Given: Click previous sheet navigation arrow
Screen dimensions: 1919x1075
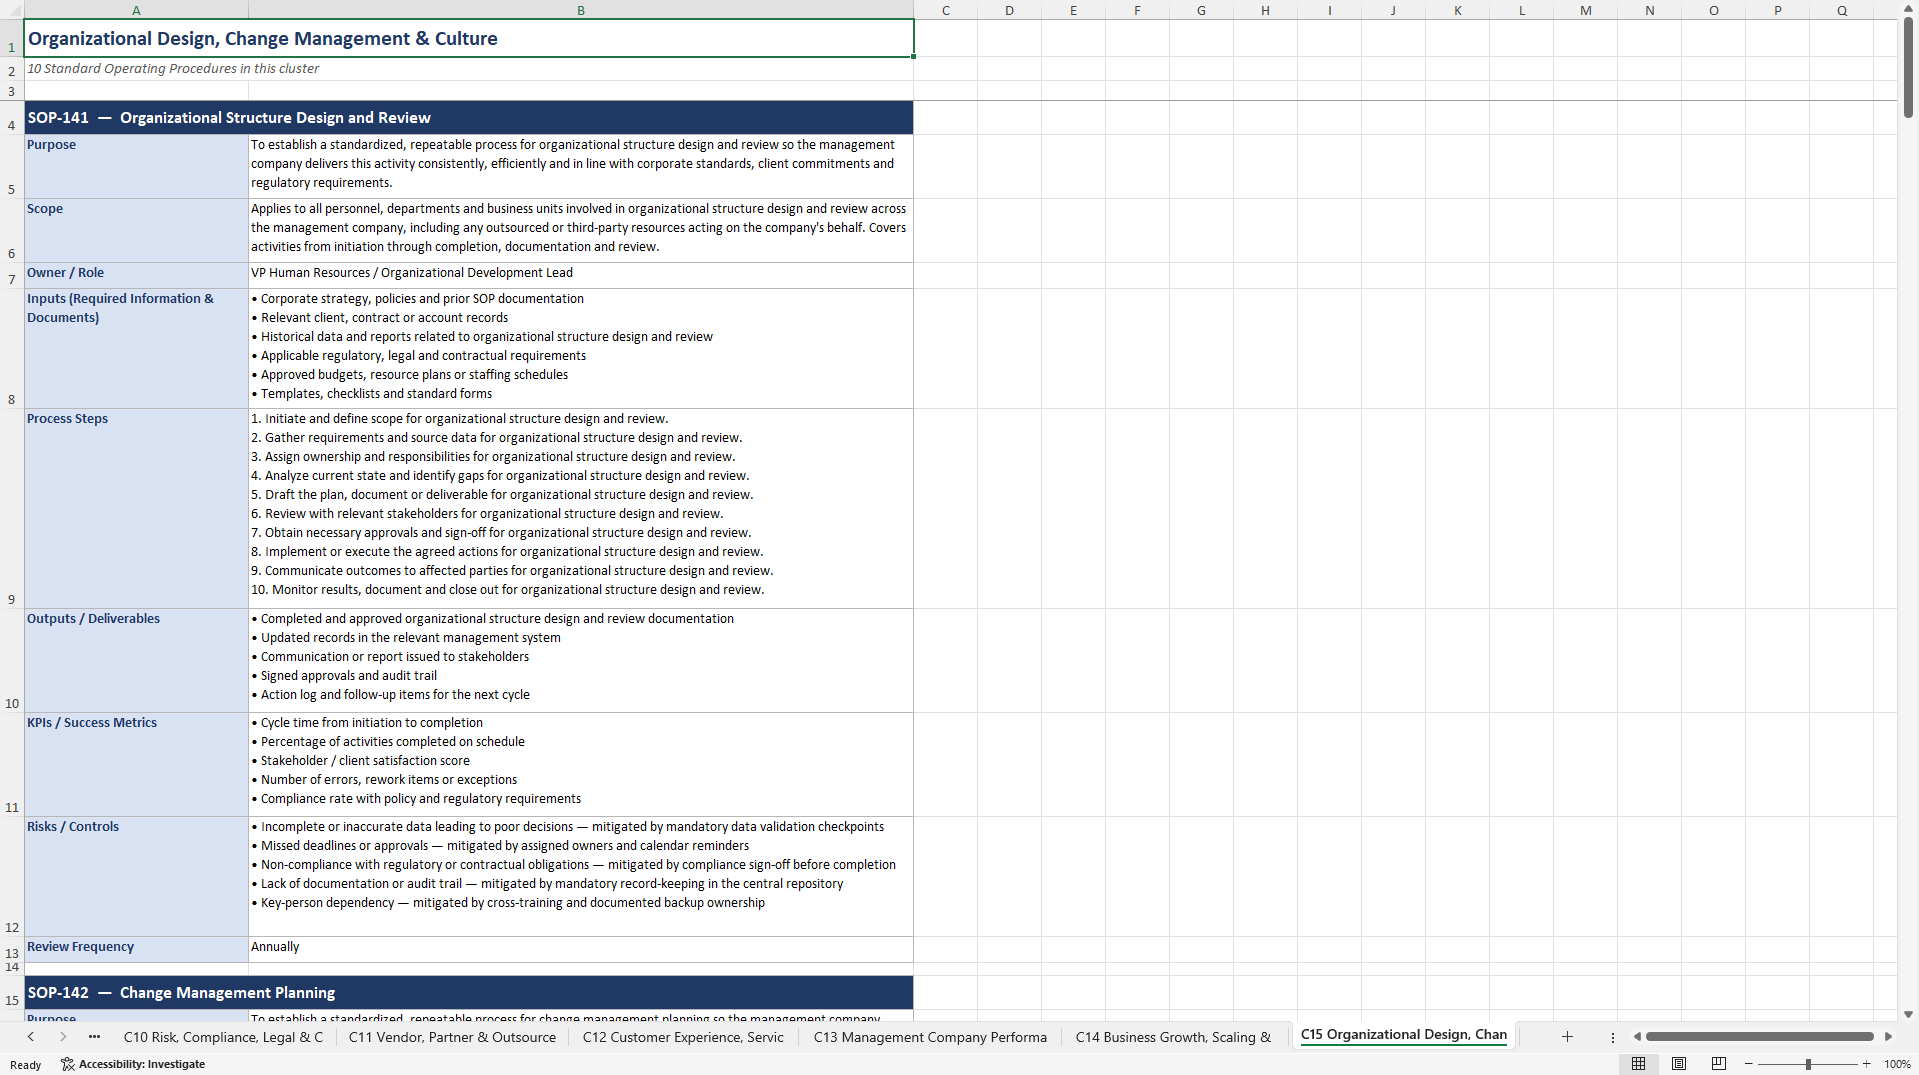Looking at the screenshot, I should pyautogui.click(x=31, y=1037).
